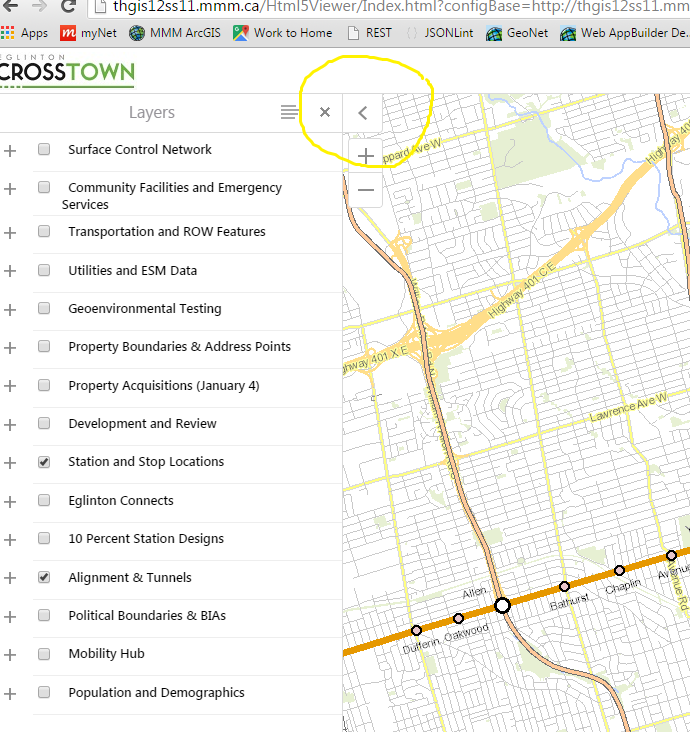The width and height of the screenshot is (690, 732).
Task: Click the browser address bar URL
Action: 401,7
